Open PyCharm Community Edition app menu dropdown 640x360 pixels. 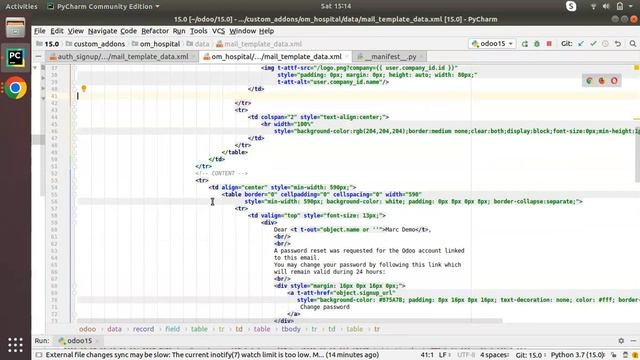pos(104,6)
